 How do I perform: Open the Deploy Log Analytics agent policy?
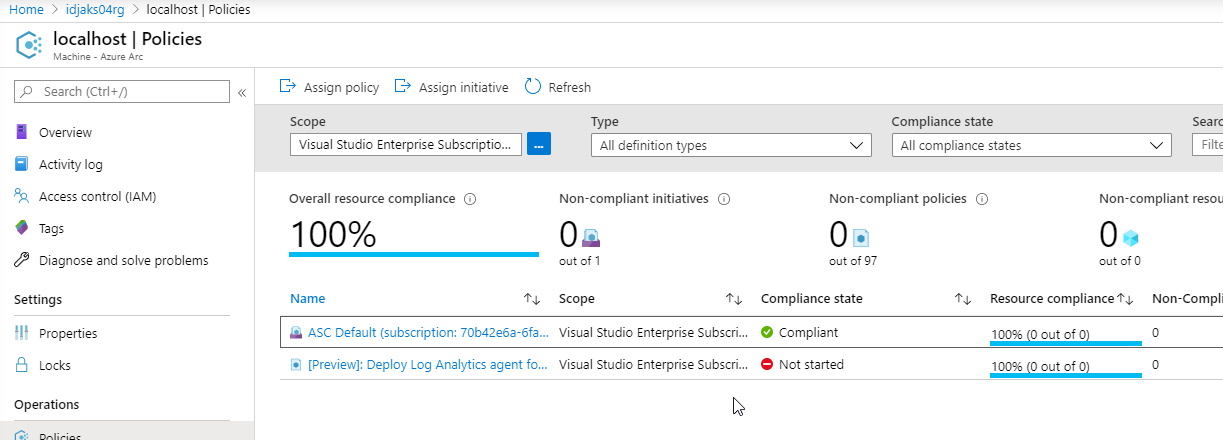428,365
